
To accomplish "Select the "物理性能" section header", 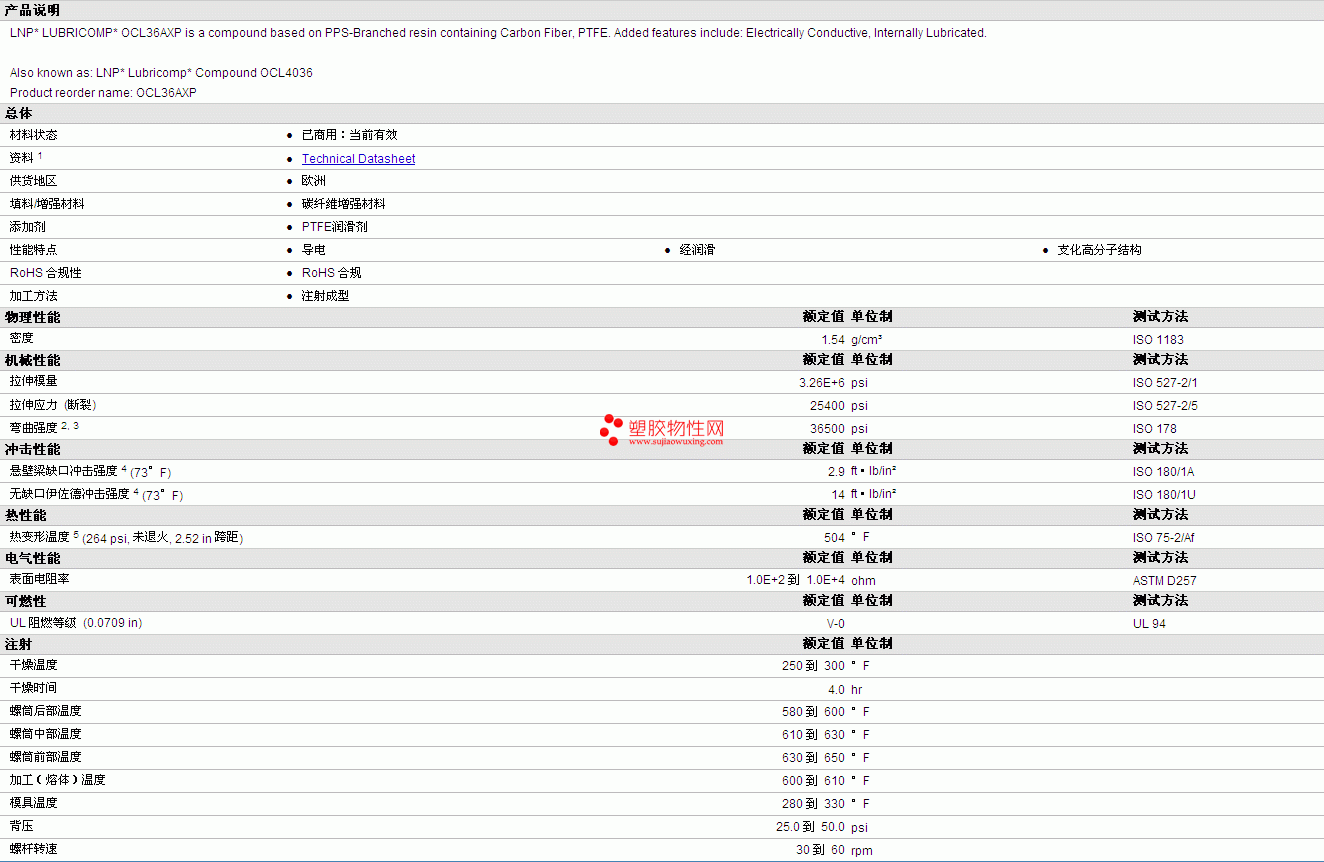I will coord(33,317).
